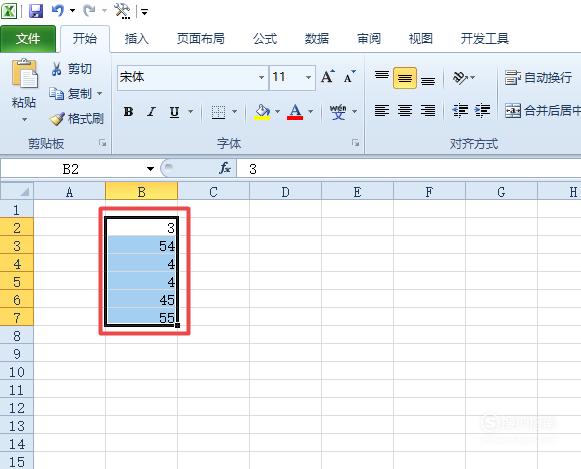Apply red font color

pos(295,112)
